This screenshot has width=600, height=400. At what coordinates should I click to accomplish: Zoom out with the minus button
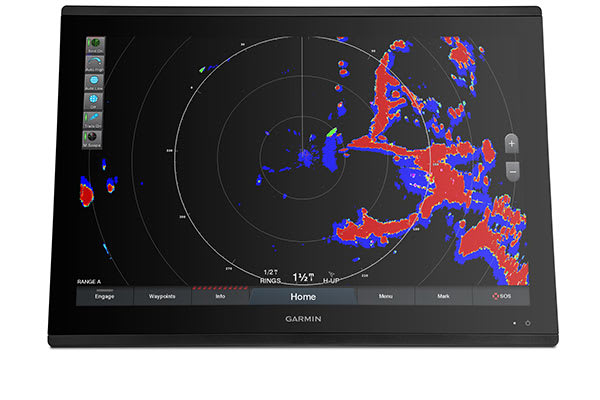tap(512, 171)
